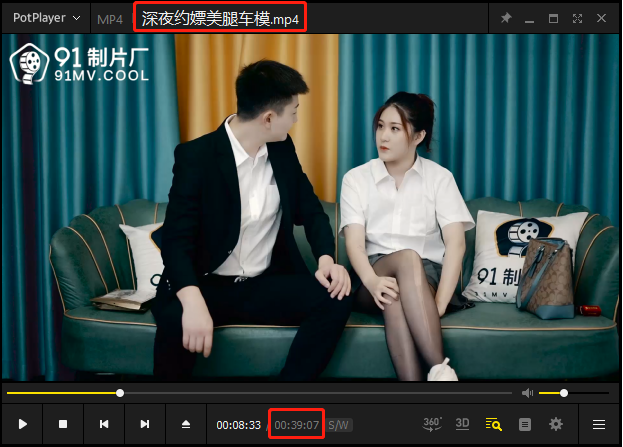The width and height of the screenshot is (623, 447).
Task: Click the volume slider handle
Action: point(564,393)
